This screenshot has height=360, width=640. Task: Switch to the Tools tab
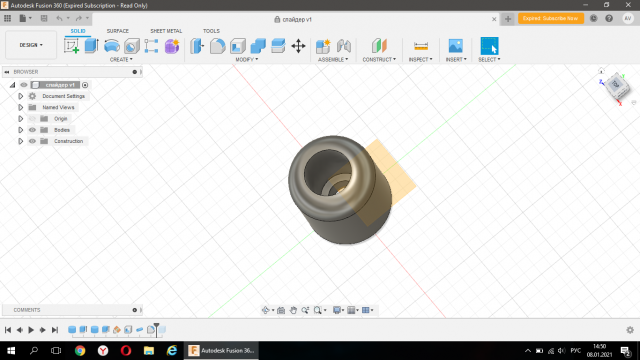tap(211, 31)
